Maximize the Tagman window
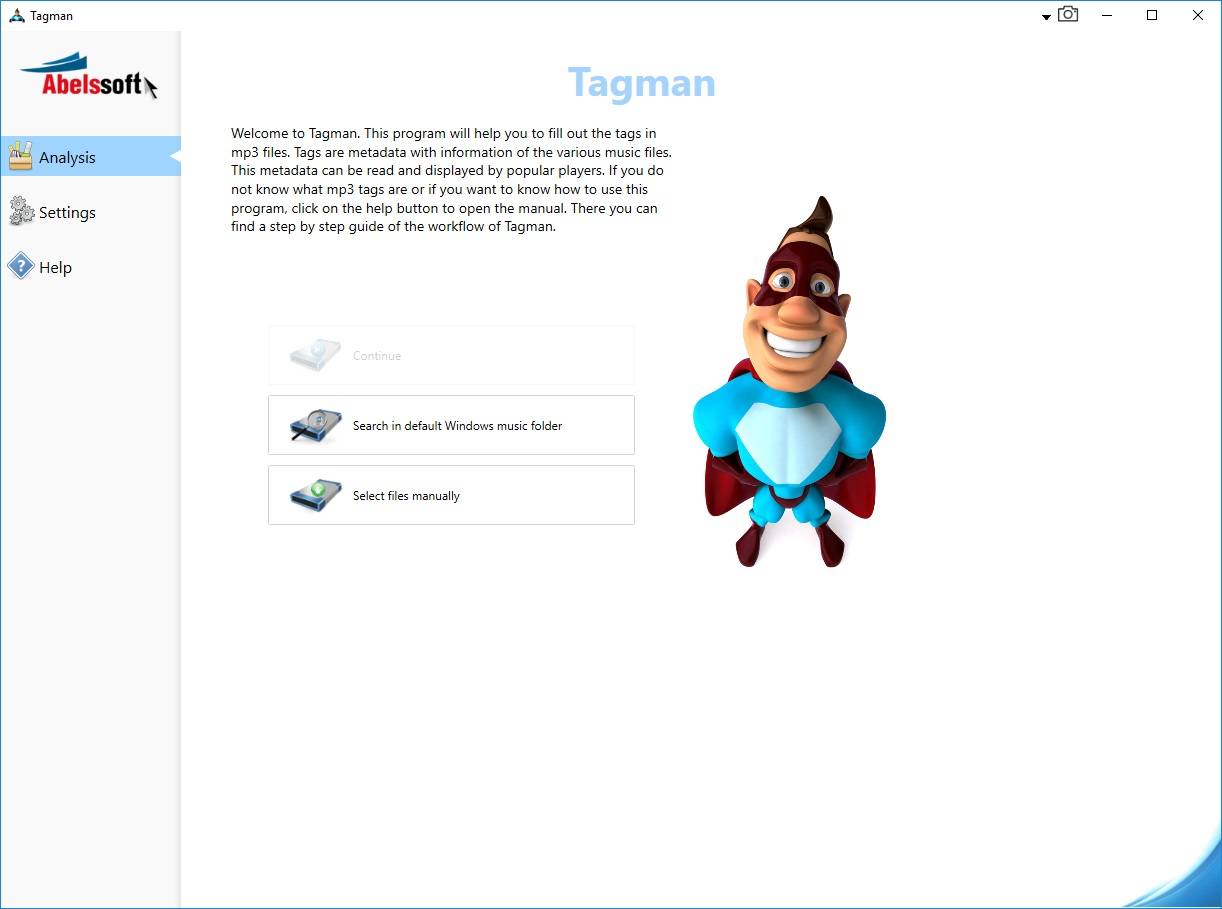This screenshot has width=1222, height=909. tap(1152, 16)
